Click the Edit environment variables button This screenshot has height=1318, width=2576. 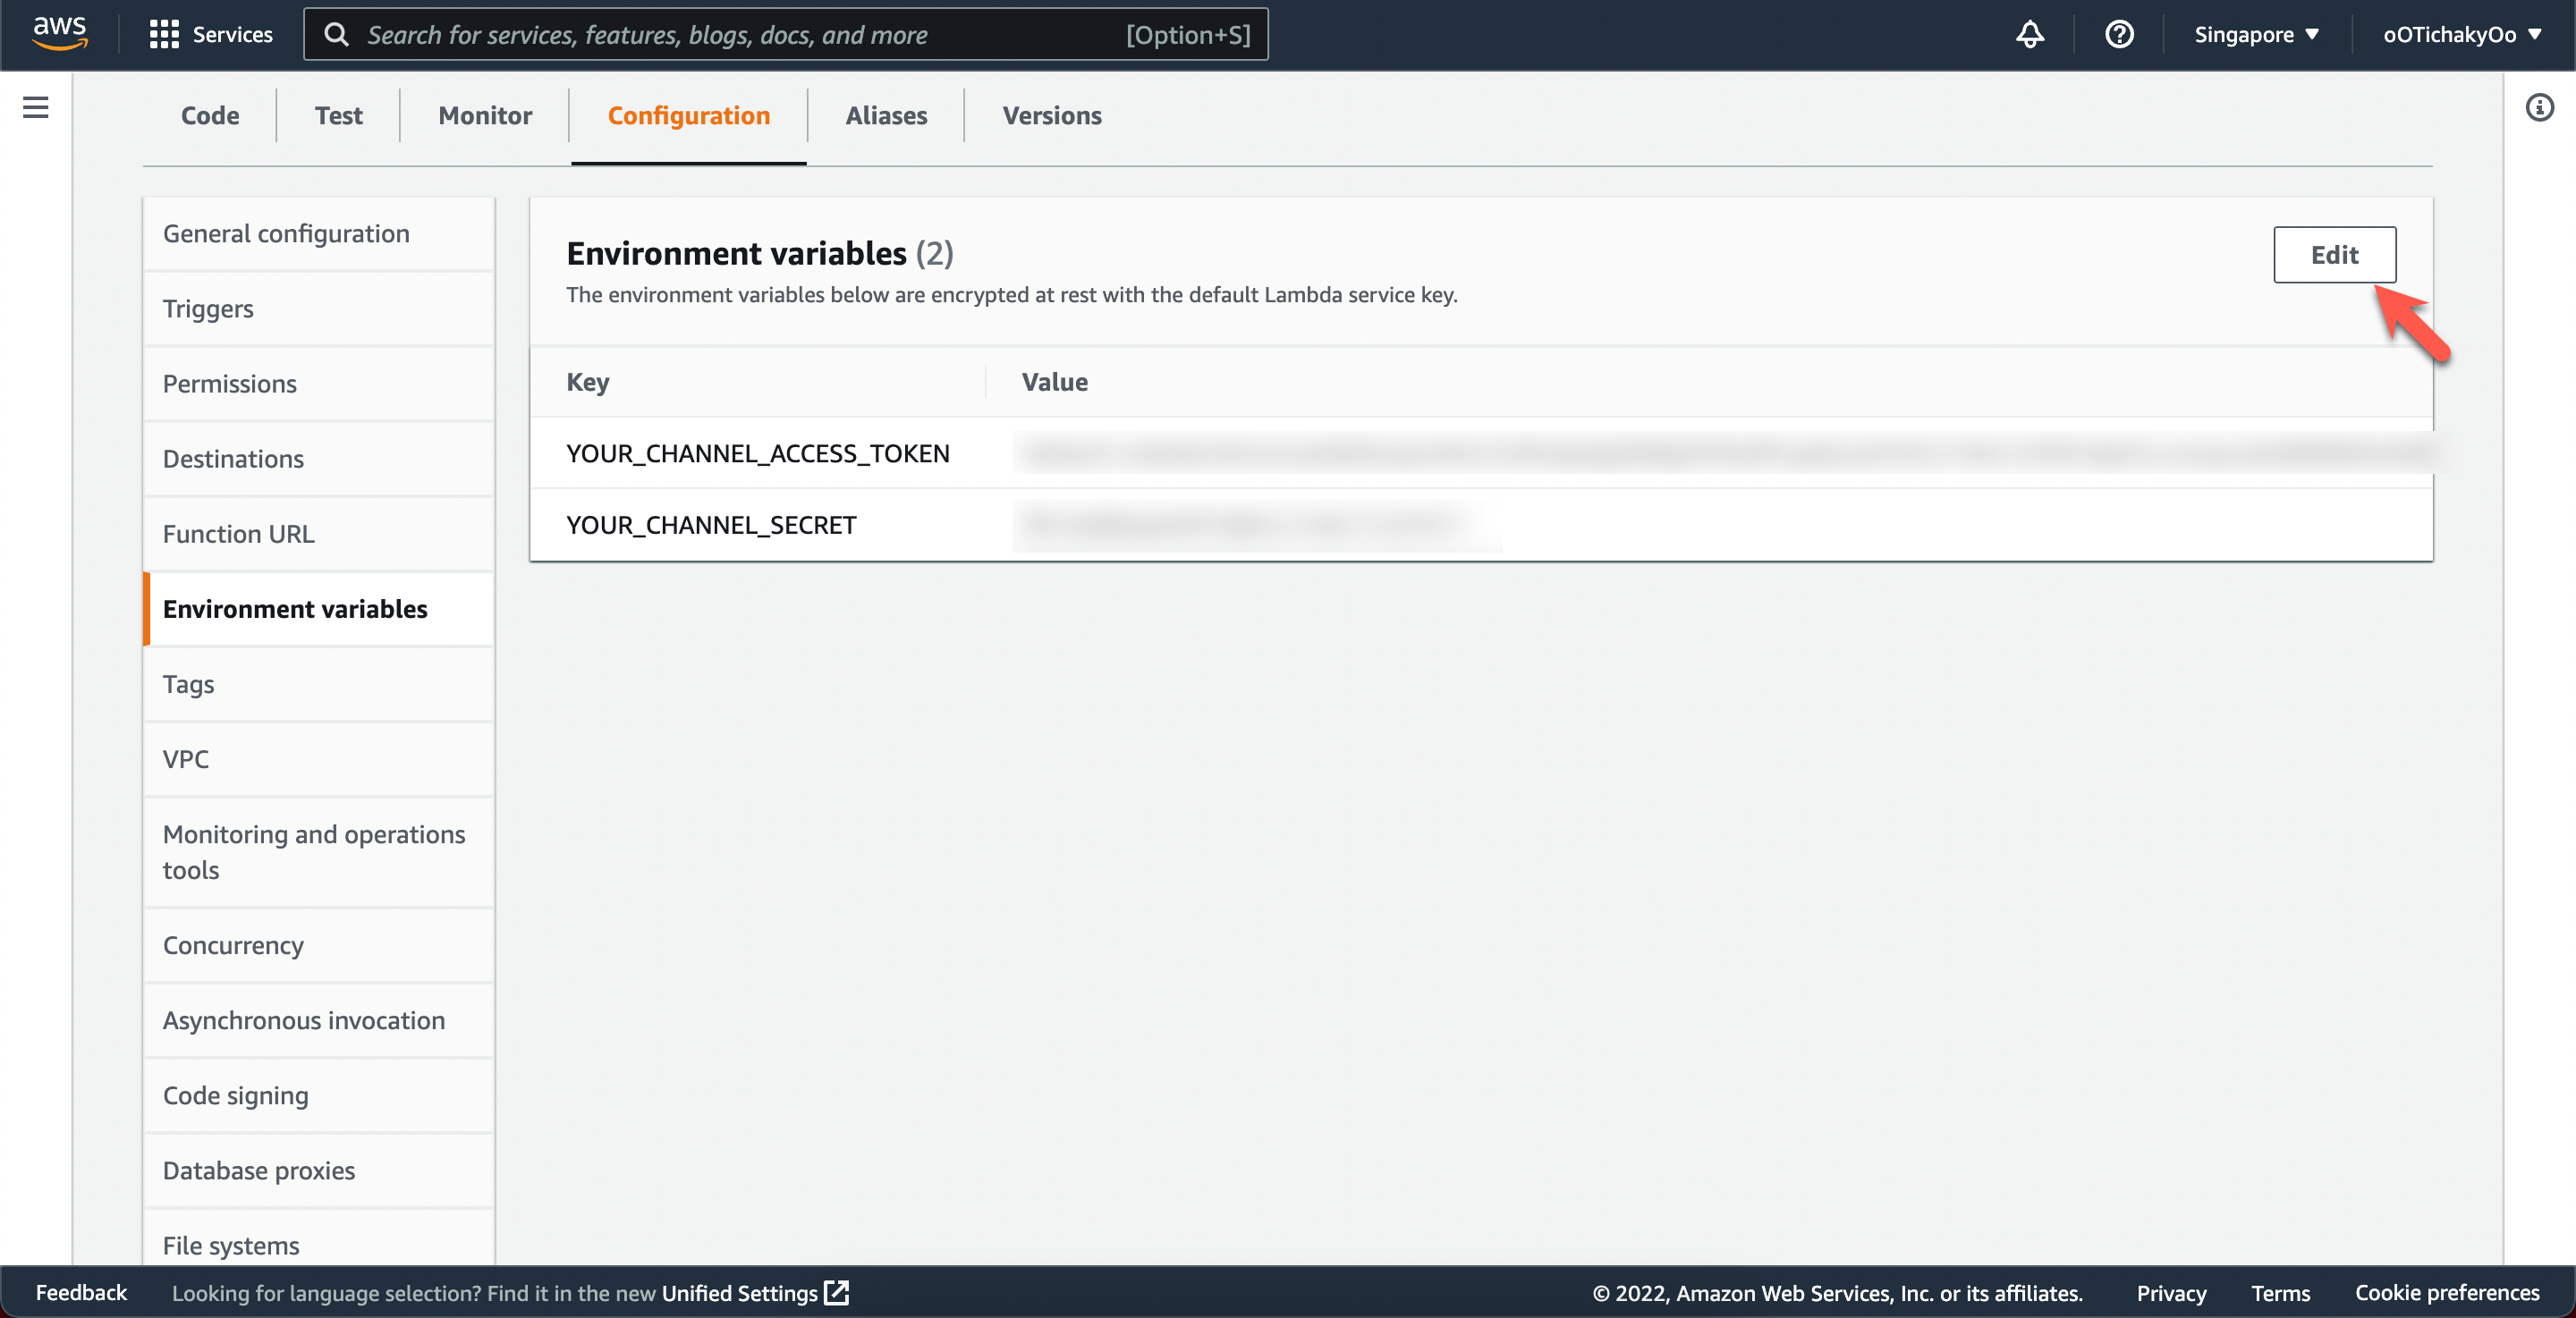tap(2334, 254)
